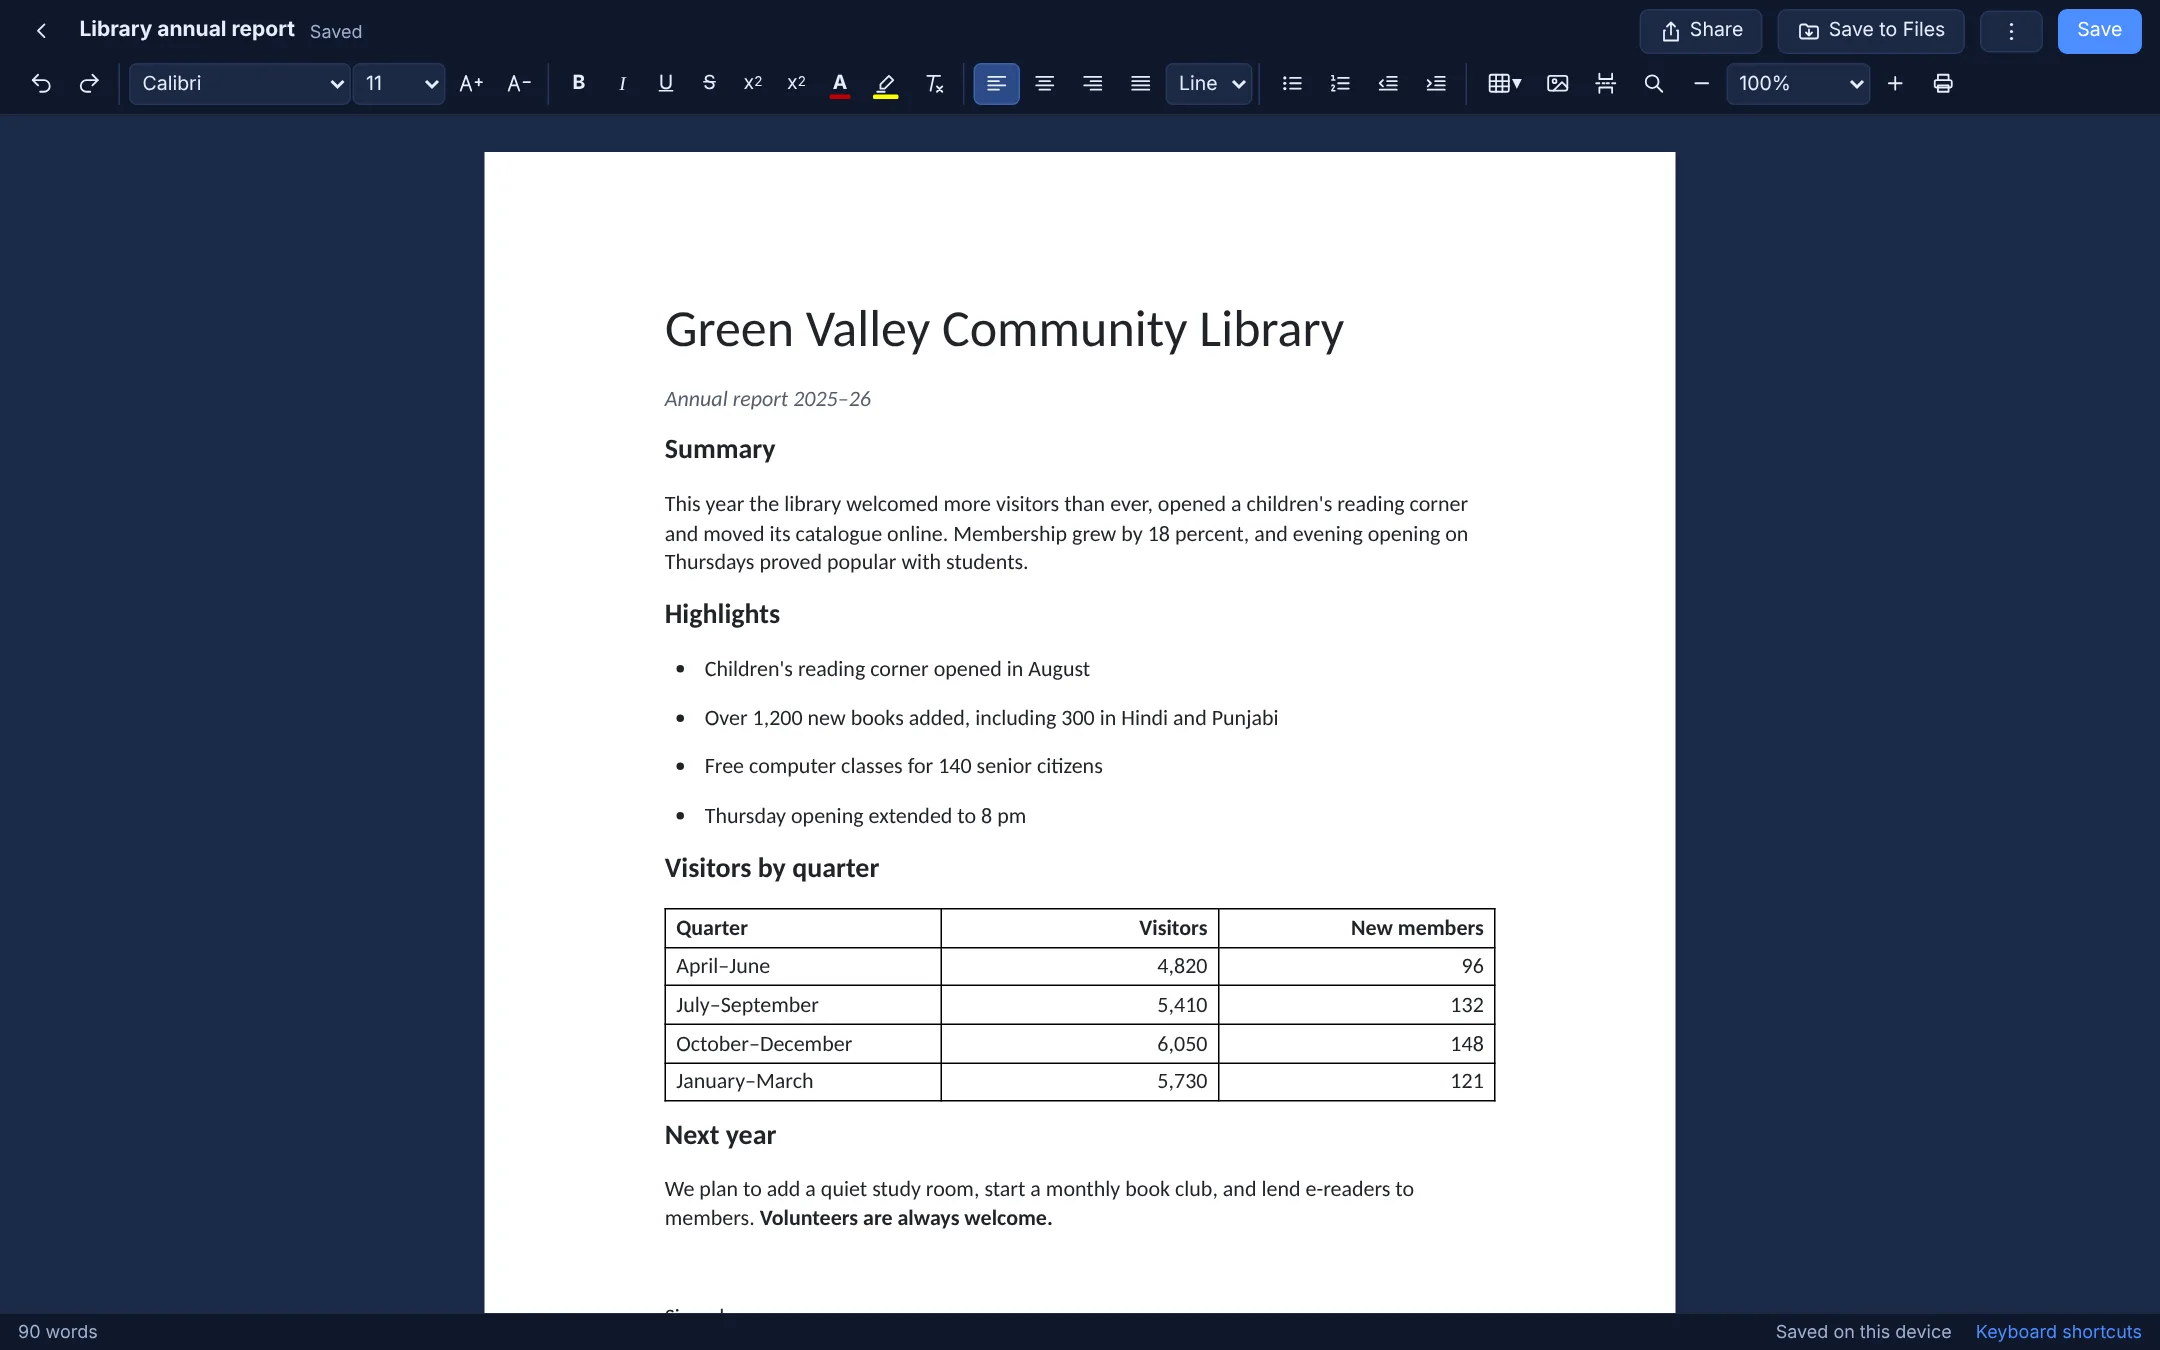This screenshot has height=1350, width=2160.
Task: Redo the last edit
Action: [89, 84]
